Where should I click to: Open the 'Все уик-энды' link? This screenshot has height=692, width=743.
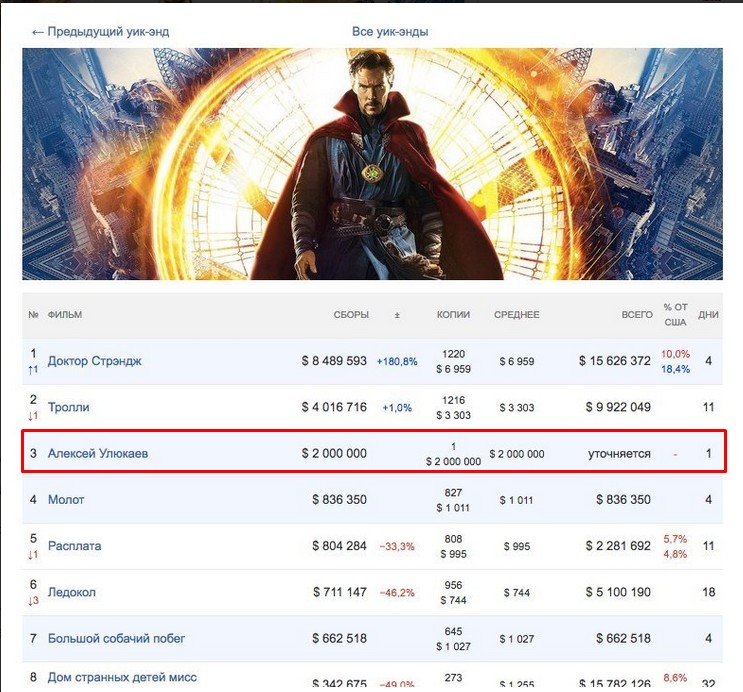coord(390,32)
